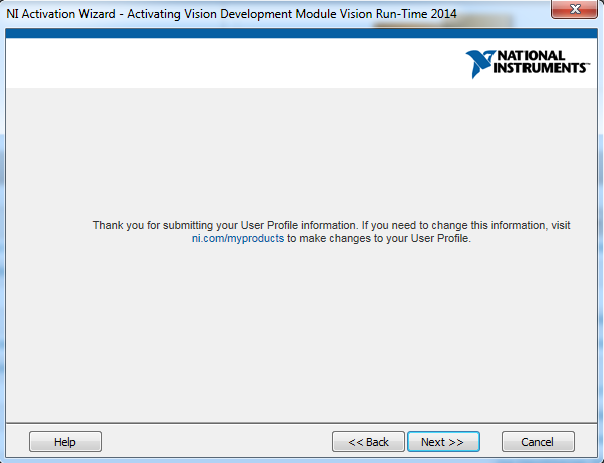Screen dimensions: 604x463
Task: Cancel the activation wizard
Action: coord(538,441)
